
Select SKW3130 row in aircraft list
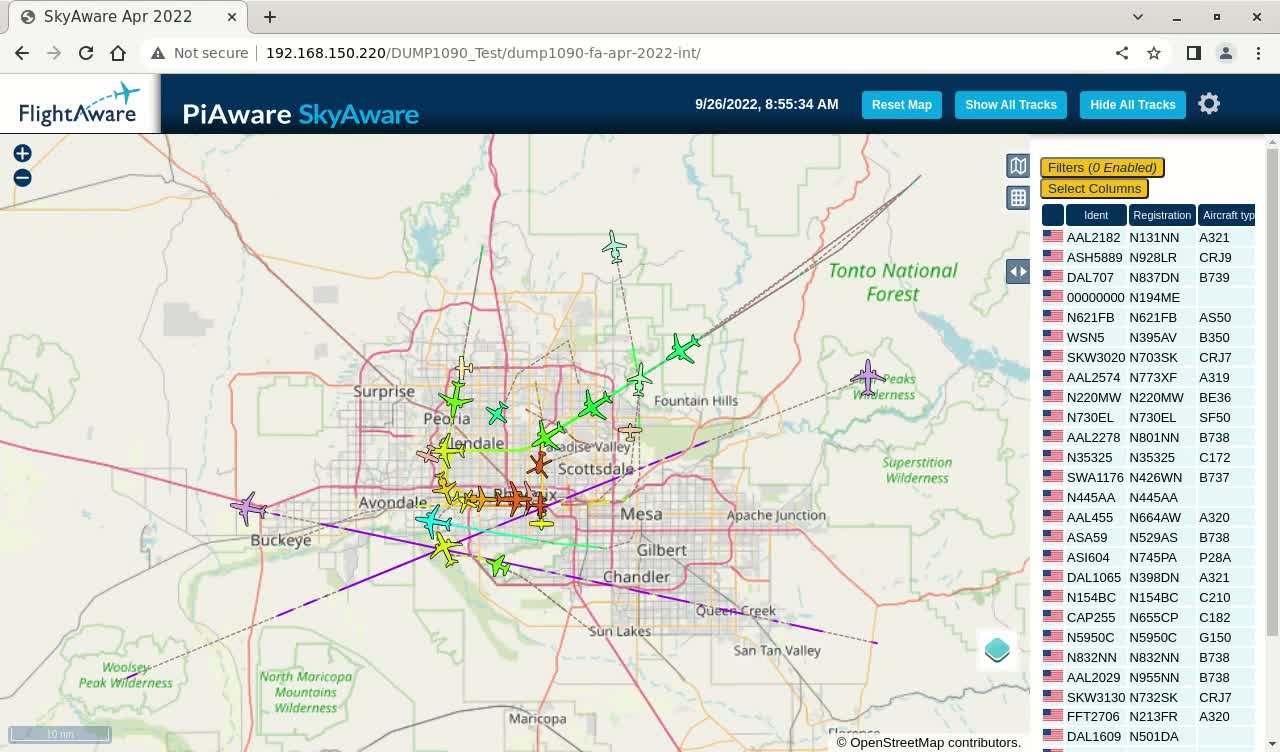(1148, 697)
